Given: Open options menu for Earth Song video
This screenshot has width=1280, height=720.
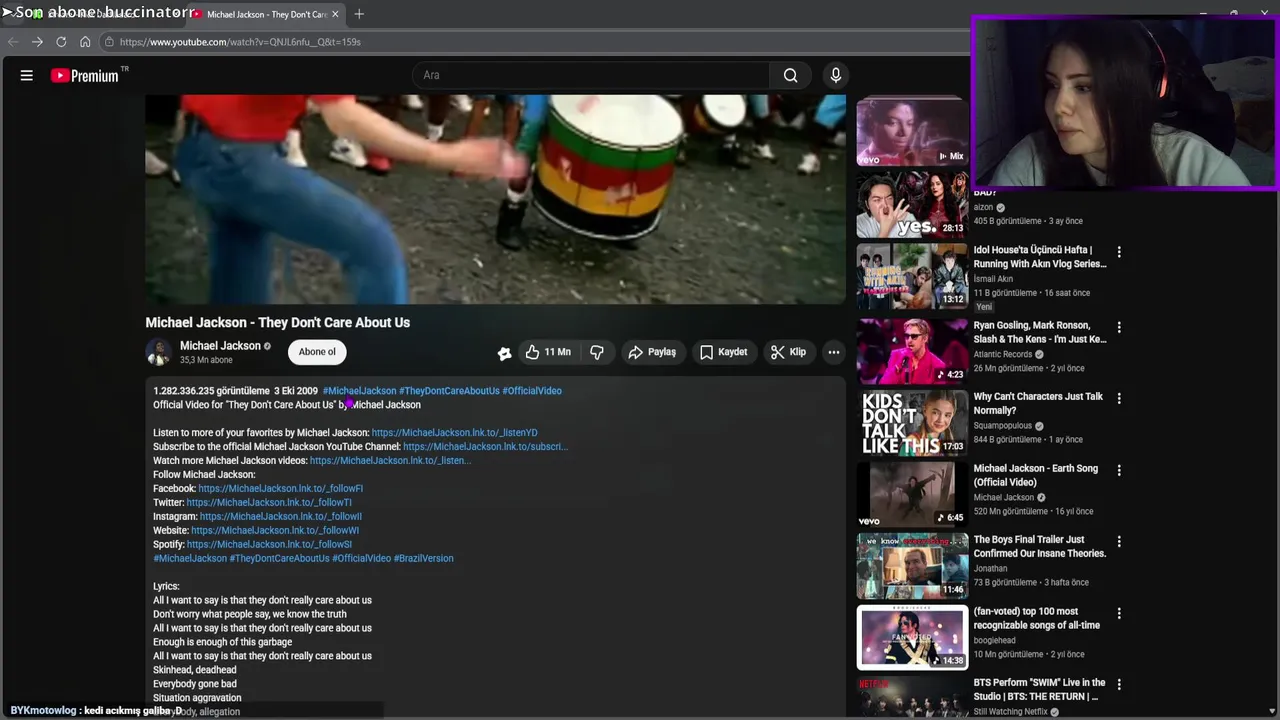Looking at the screenshot, I should click(1119, 471).
